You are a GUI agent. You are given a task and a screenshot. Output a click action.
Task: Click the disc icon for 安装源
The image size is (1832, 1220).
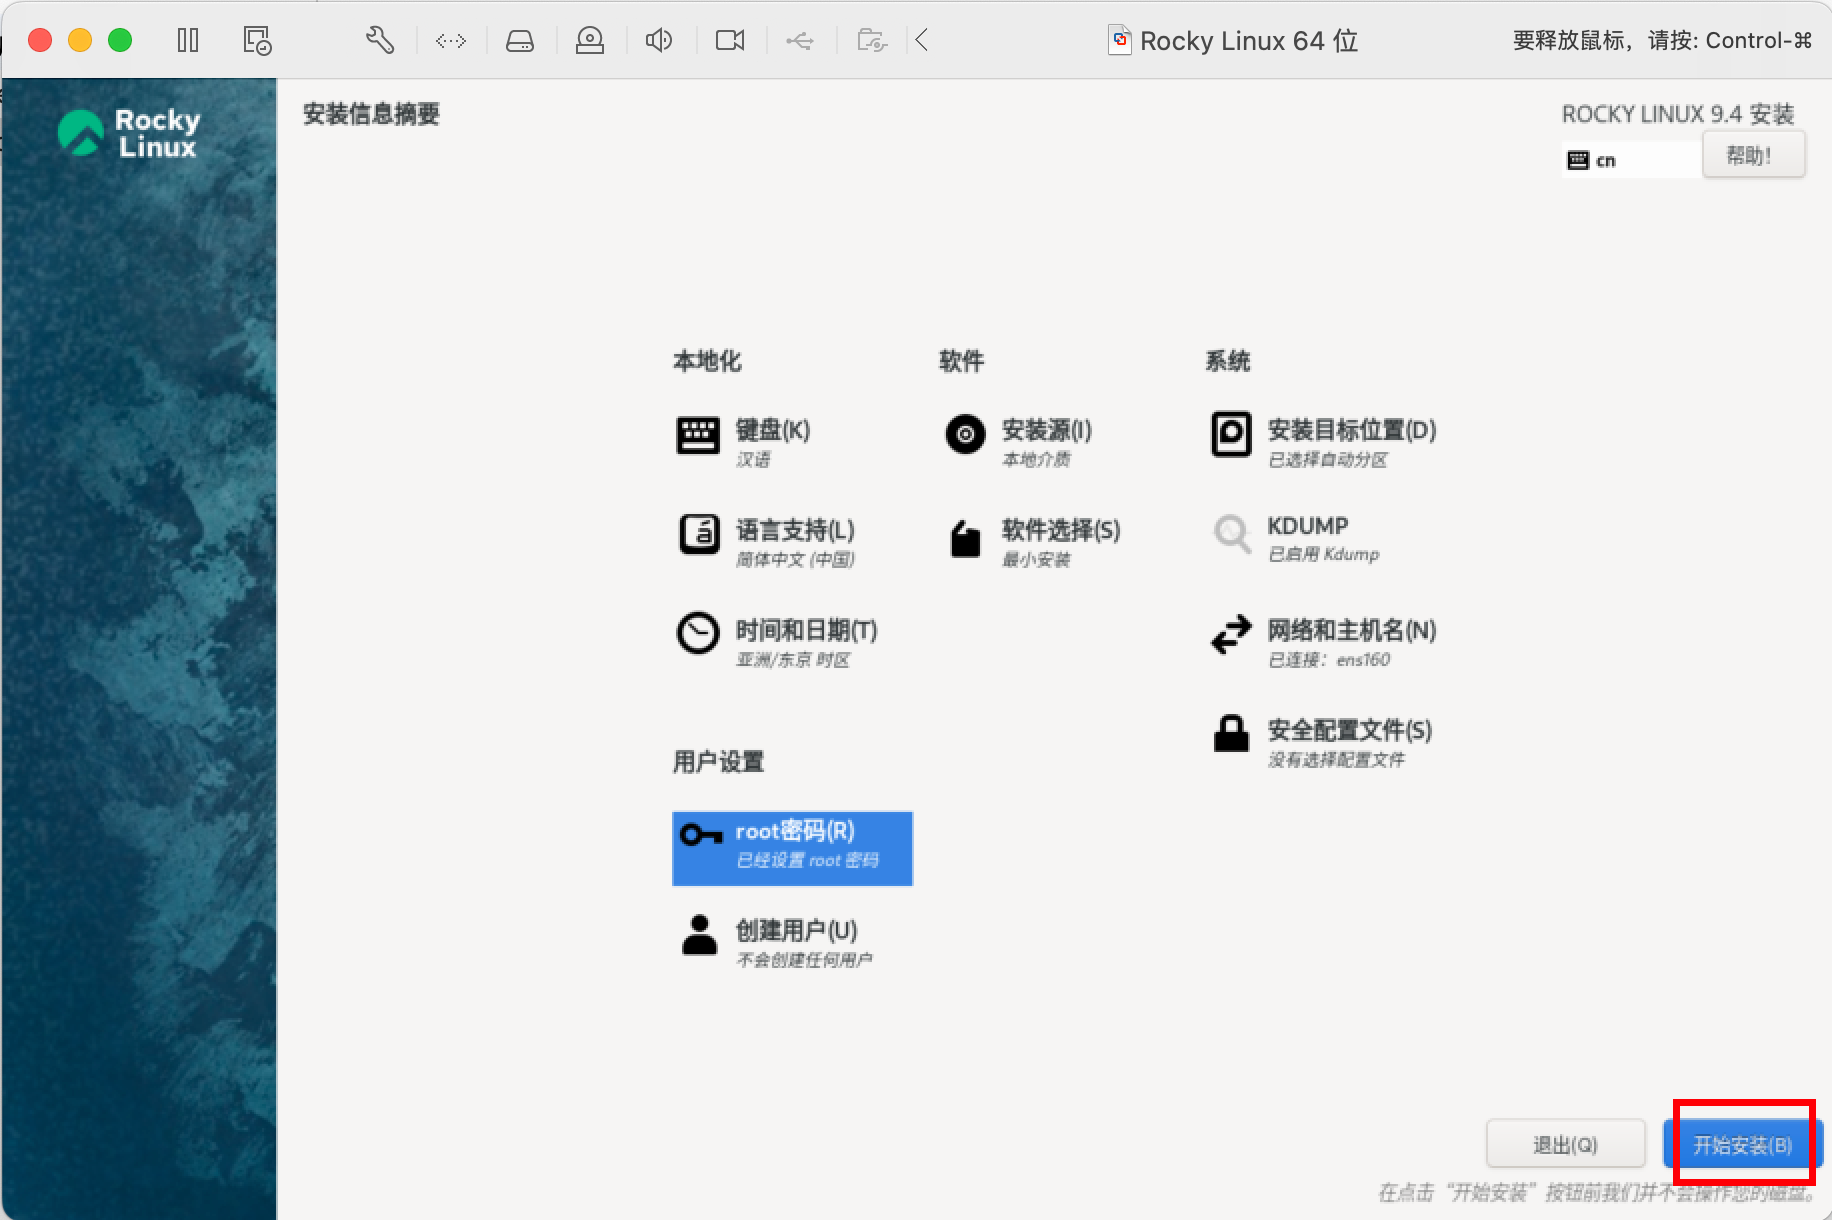[965, 434]
